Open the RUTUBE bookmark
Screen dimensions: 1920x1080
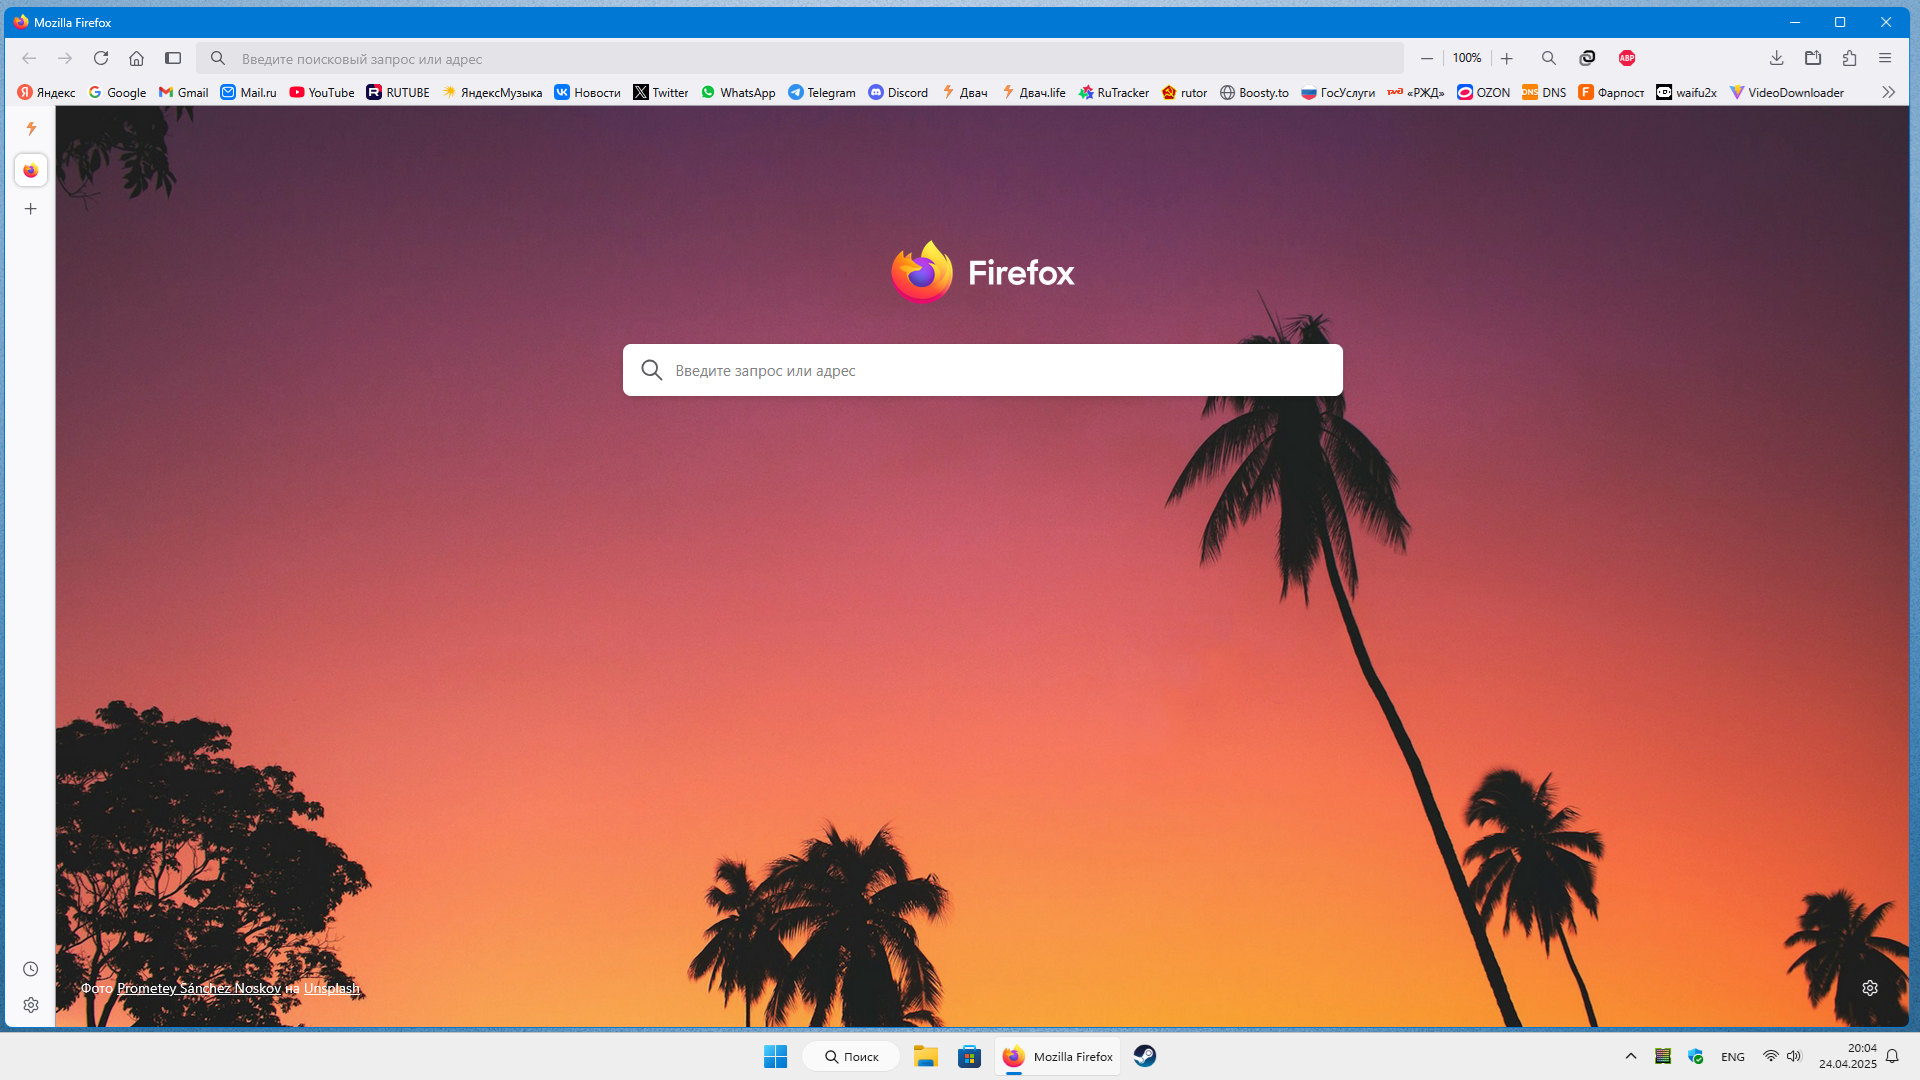398,92
